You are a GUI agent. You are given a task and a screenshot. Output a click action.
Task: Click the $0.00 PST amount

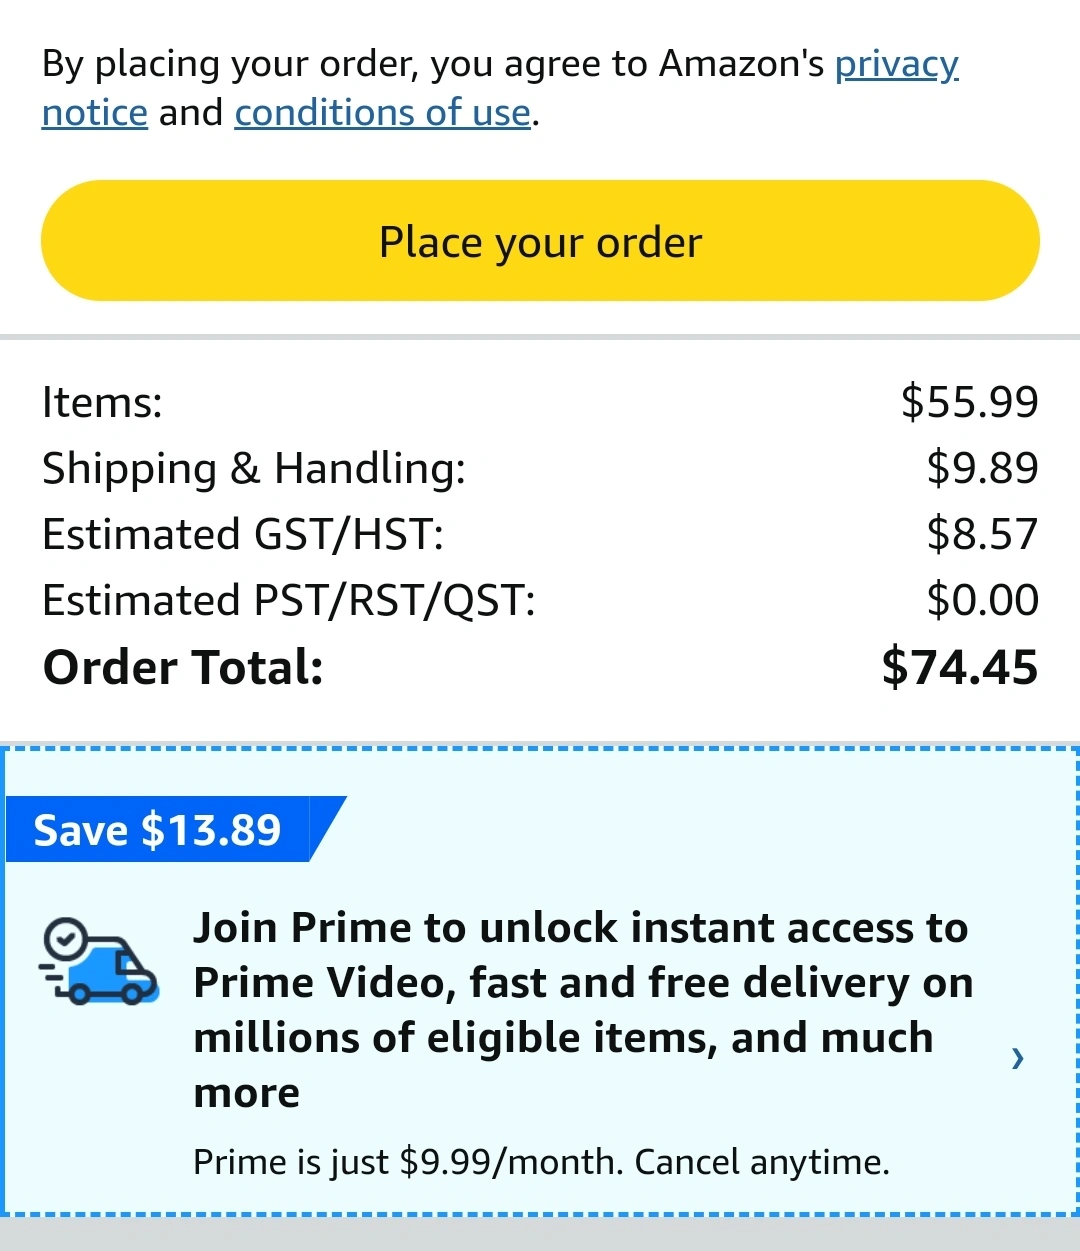(983, 600)
